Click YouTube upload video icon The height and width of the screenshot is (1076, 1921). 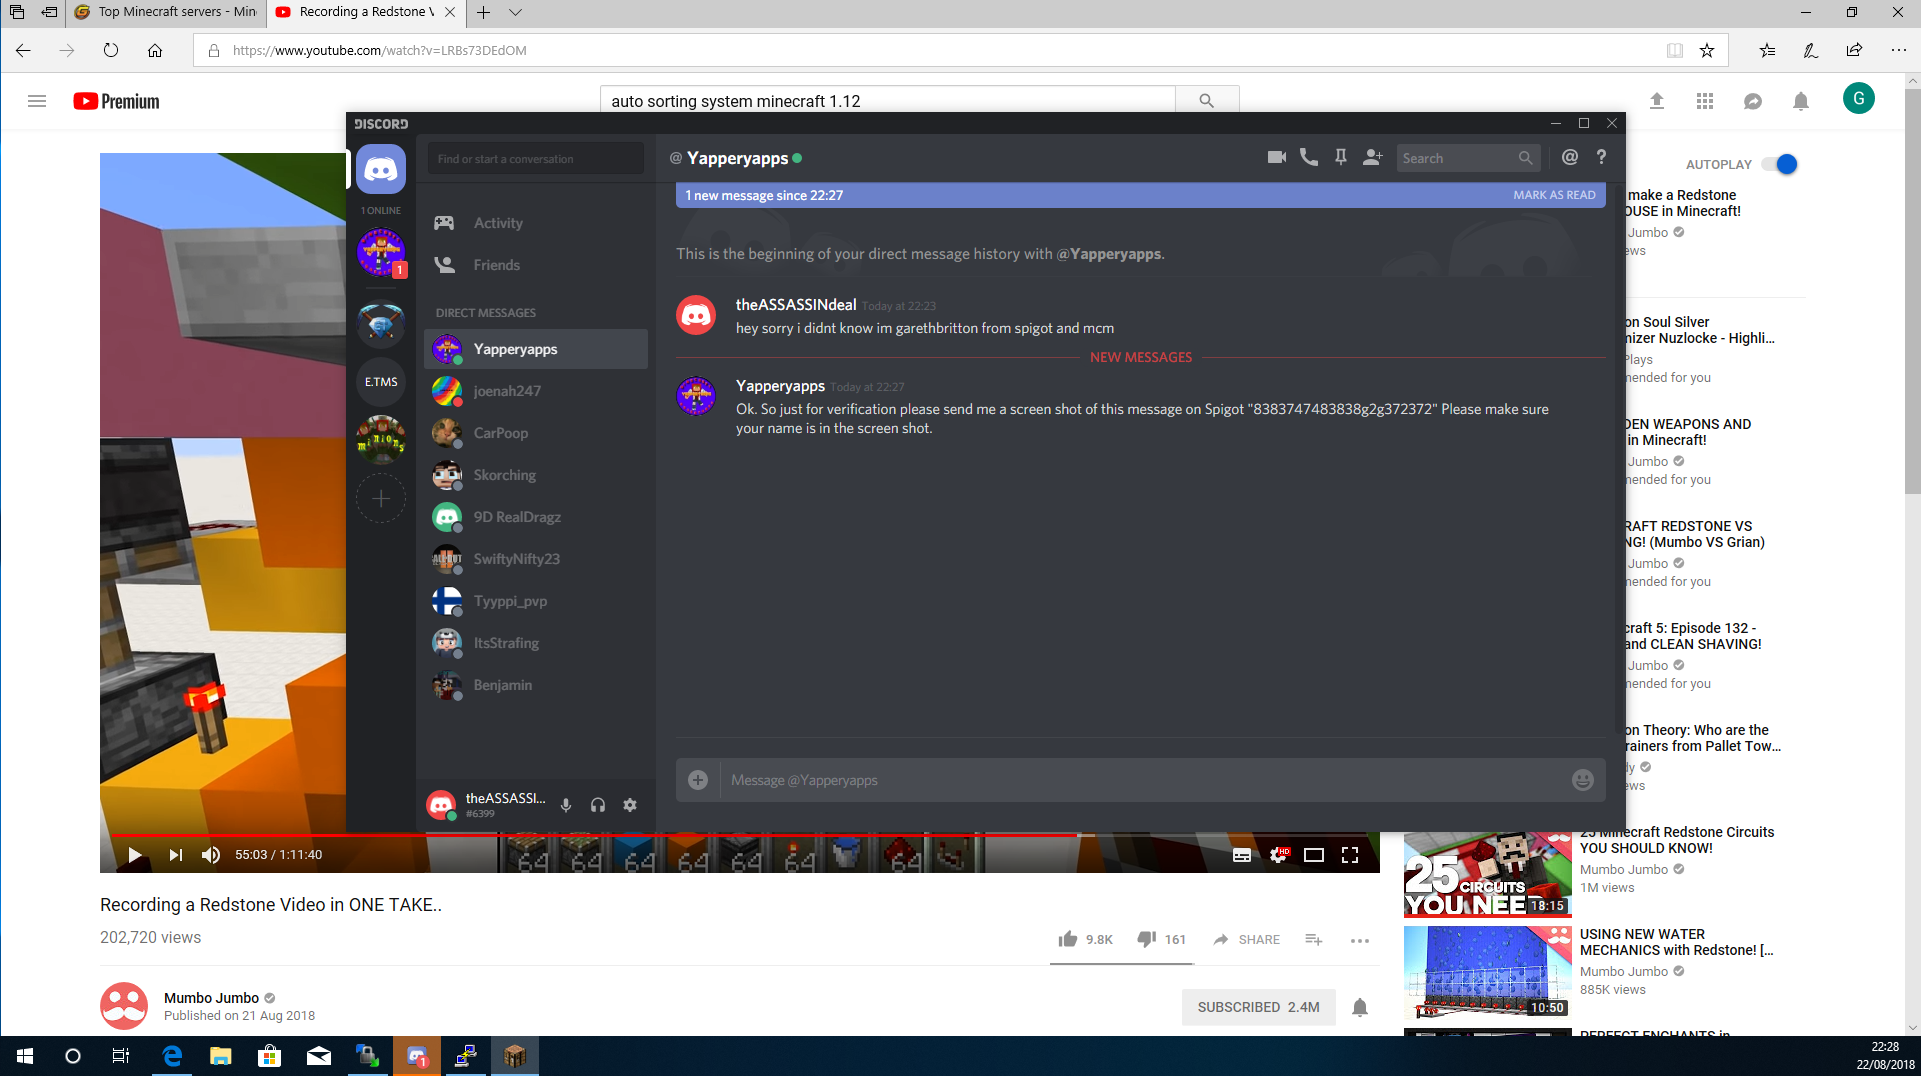[x=1657, y=101]
